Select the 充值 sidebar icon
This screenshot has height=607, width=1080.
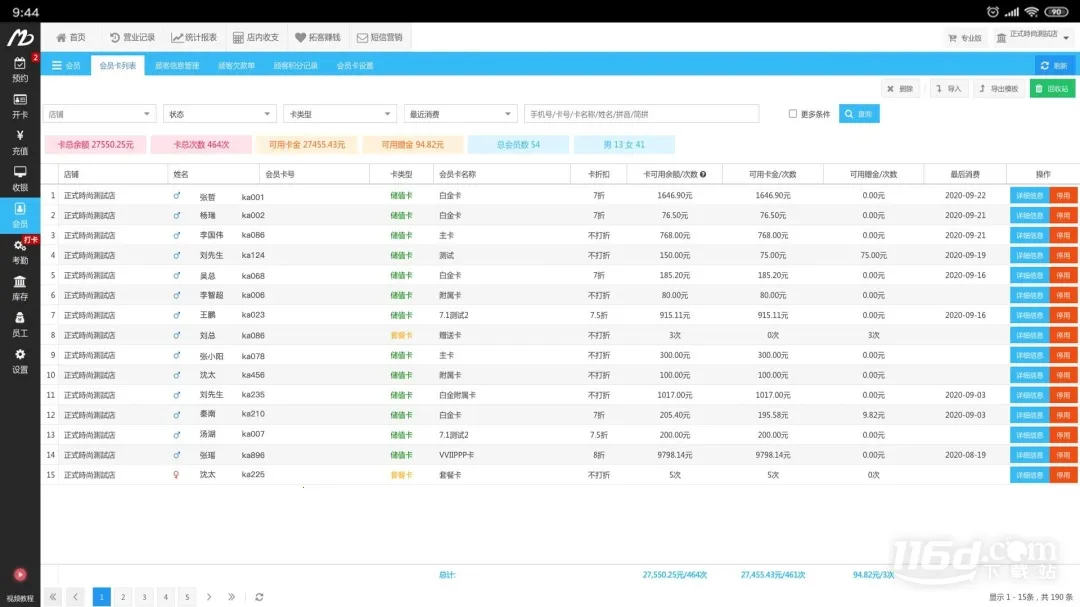pyautogui.click(x=20, y=140)
